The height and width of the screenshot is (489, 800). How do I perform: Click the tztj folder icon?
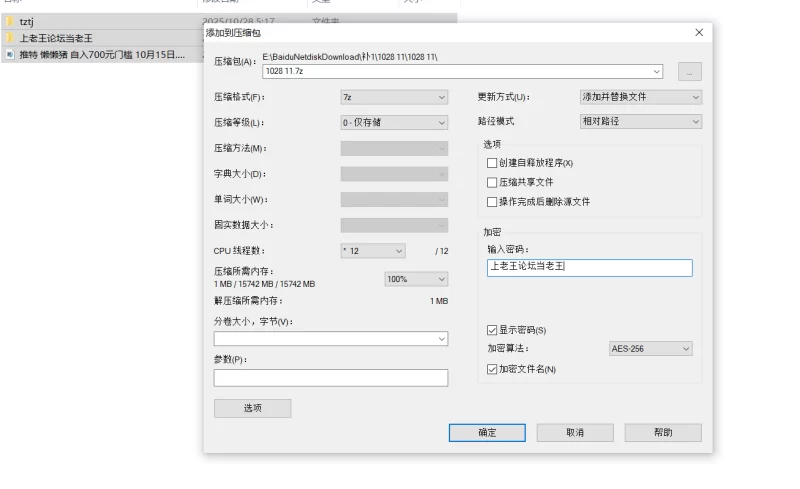tap(10, 21)
